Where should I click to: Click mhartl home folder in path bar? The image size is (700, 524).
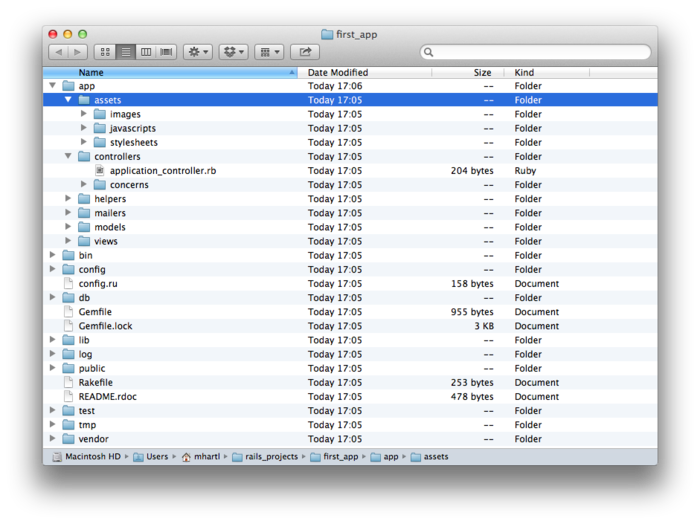tap(207, 457)
